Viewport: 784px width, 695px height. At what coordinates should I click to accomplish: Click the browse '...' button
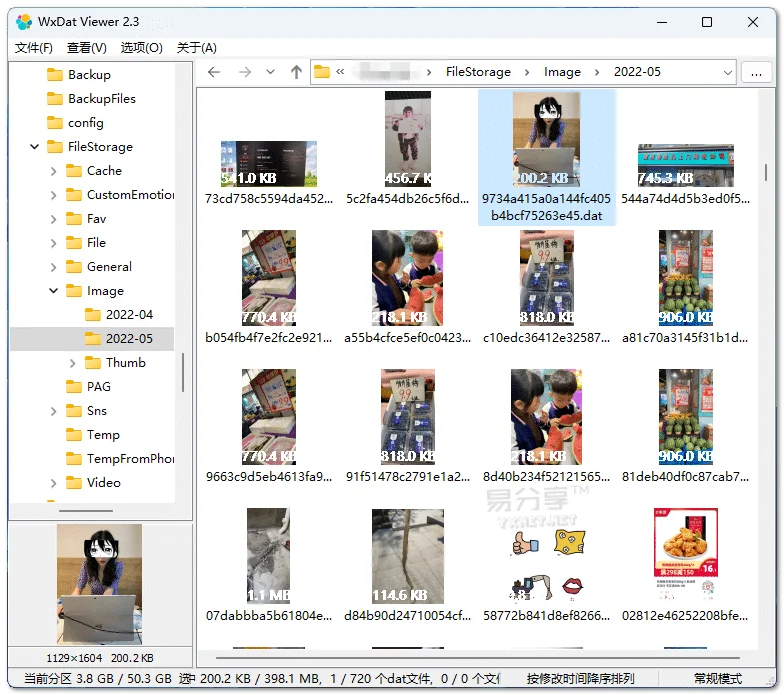(757, 72)
